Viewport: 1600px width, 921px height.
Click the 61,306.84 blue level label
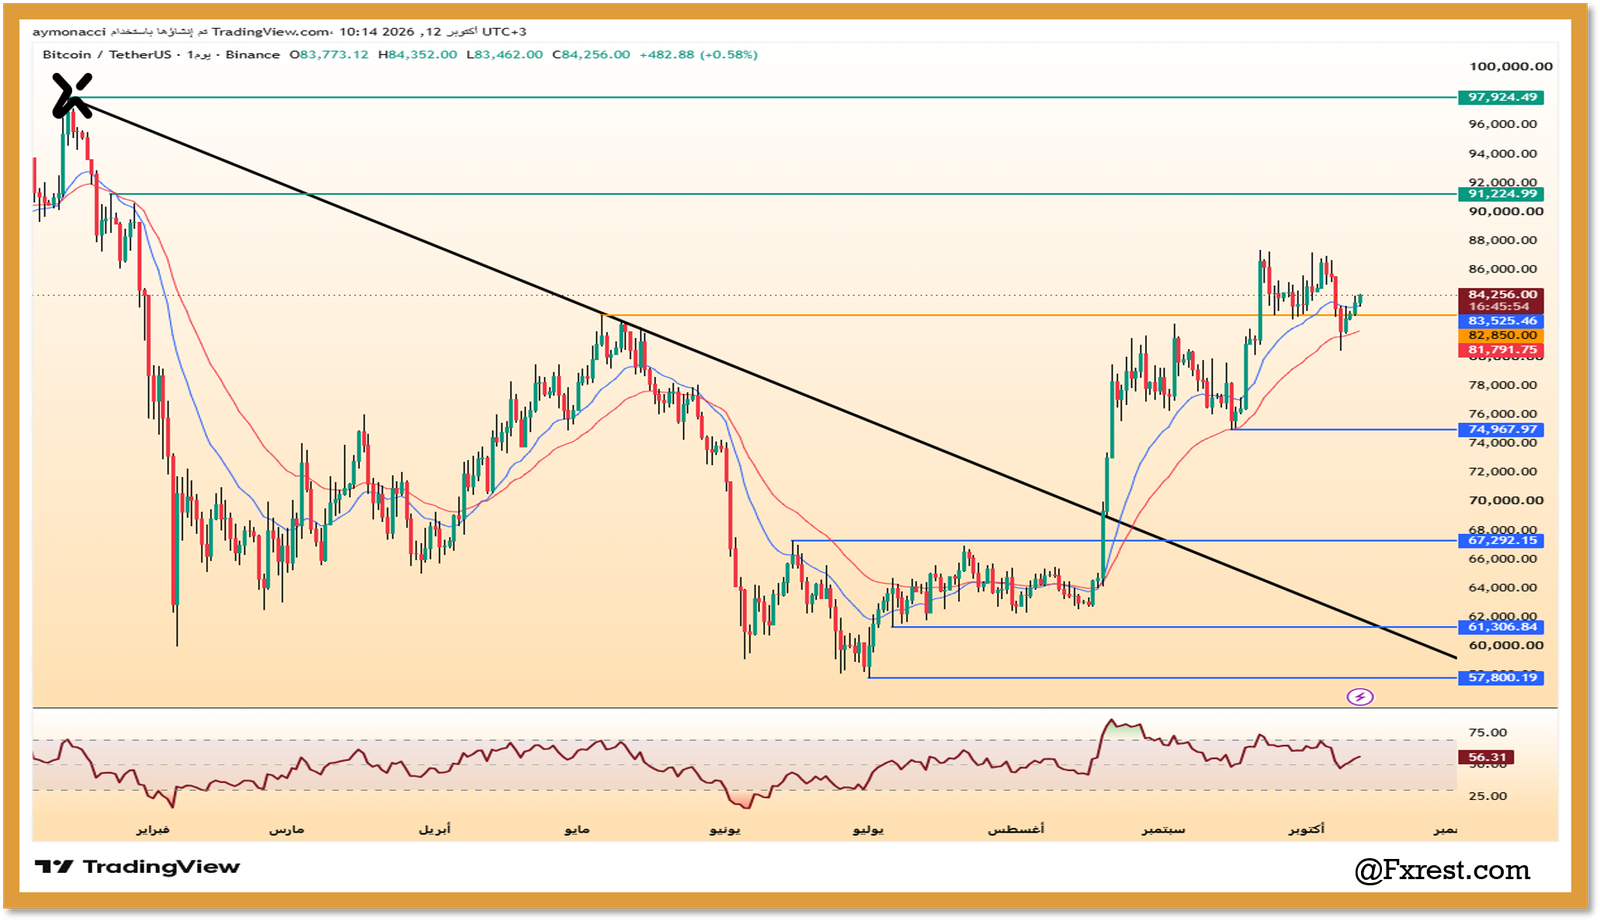pos(1502,627)
